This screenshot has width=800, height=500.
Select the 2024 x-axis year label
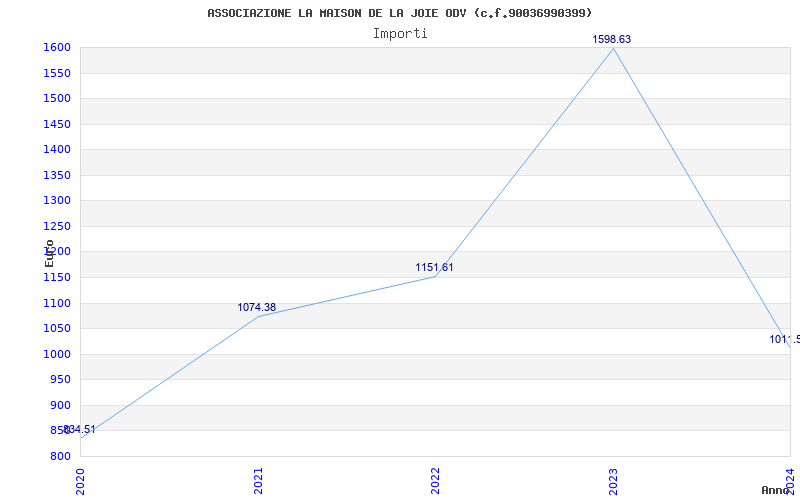790,481
